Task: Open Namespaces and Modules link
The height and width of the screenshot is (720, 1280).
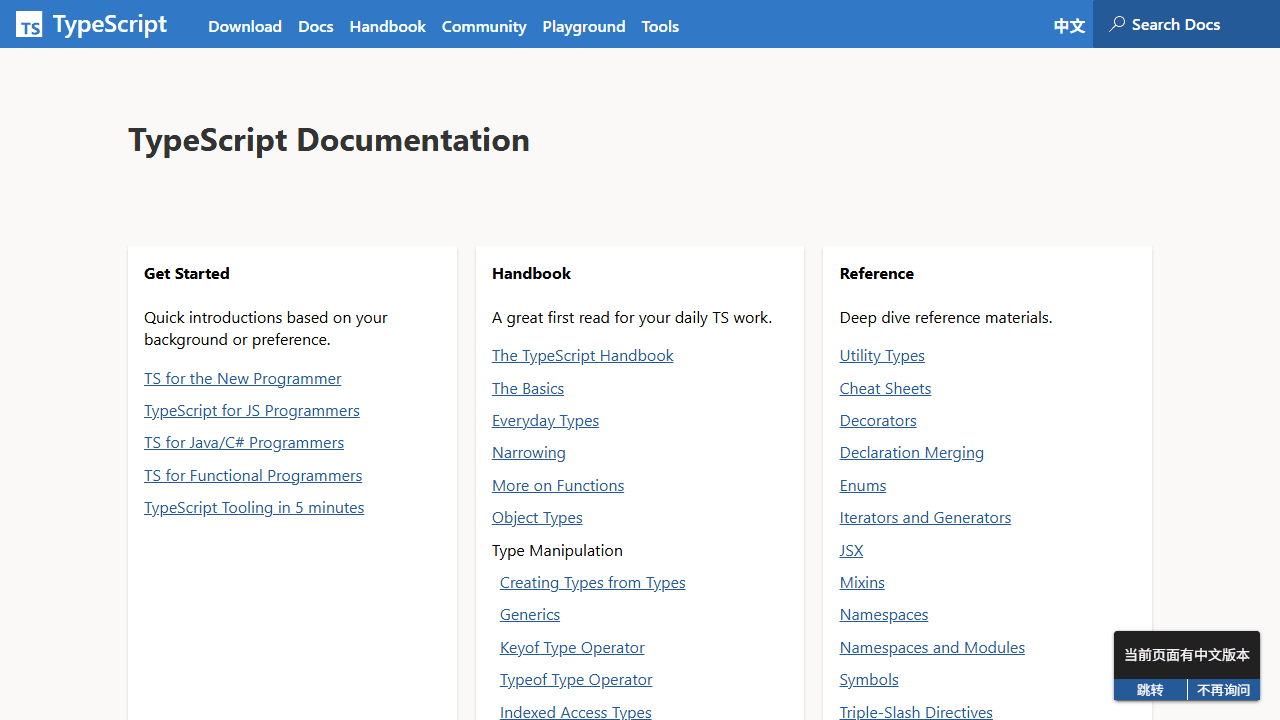Action: [932, 647]
